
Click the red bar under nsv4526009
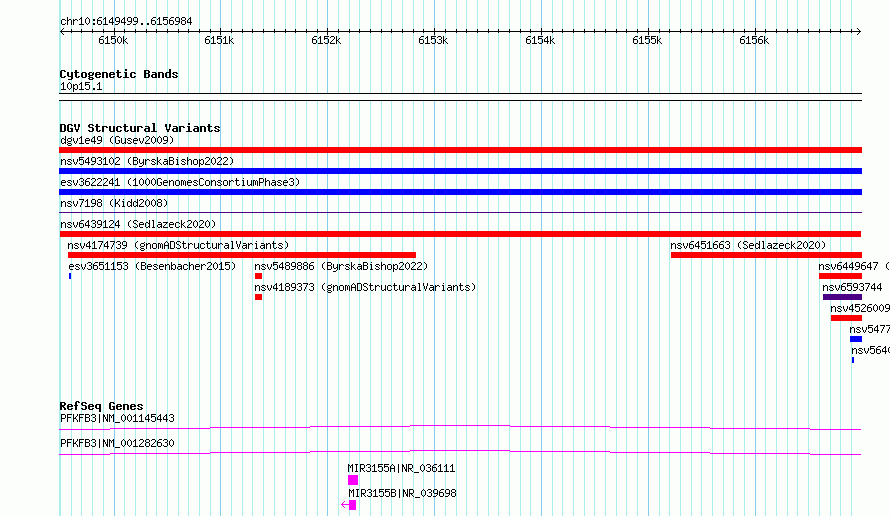(x=846, y=318)
